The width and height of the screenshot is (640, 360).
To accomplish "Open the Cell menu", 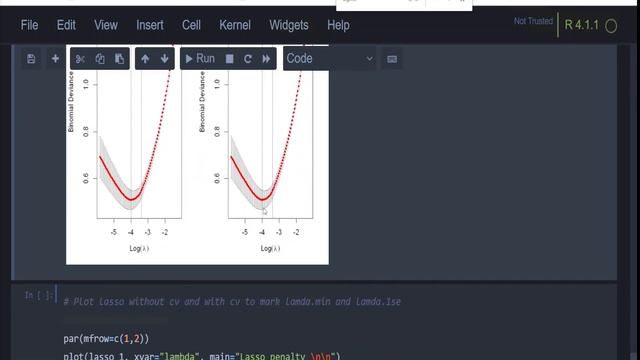I will coord(191,25).
